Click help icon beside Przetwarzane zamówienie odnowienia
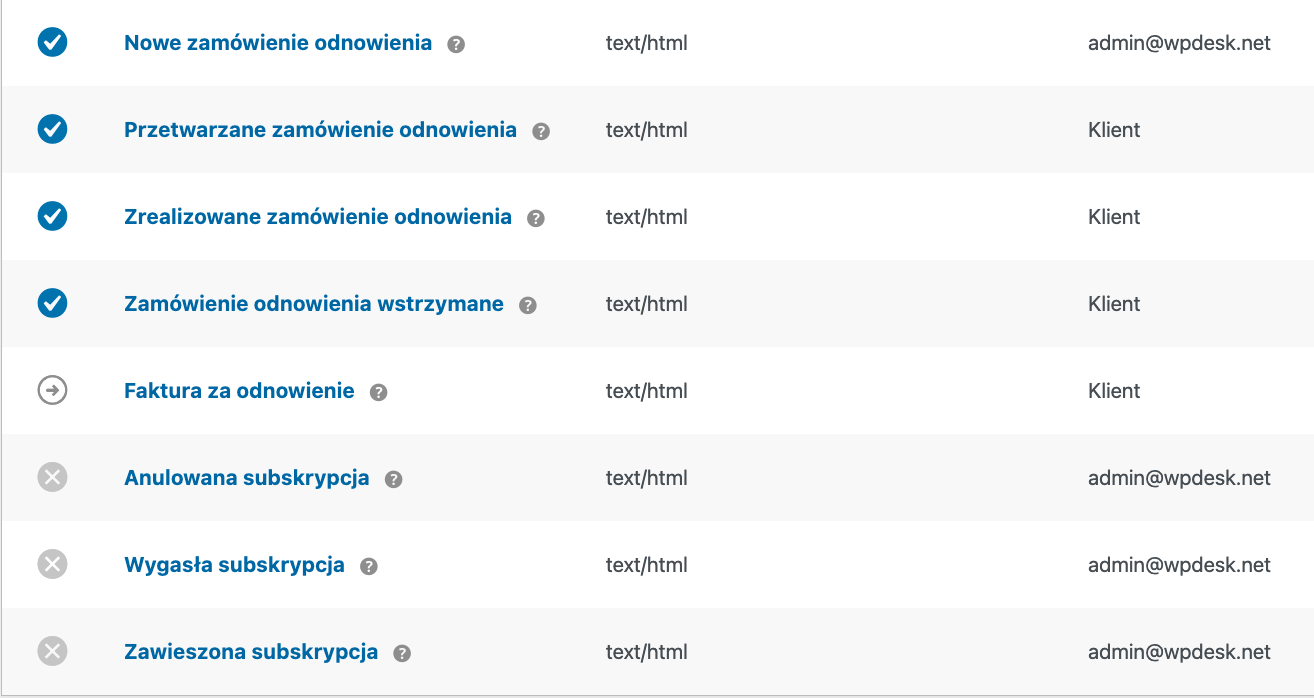This screenshot has width=1314, height=698. click(541, 131)
